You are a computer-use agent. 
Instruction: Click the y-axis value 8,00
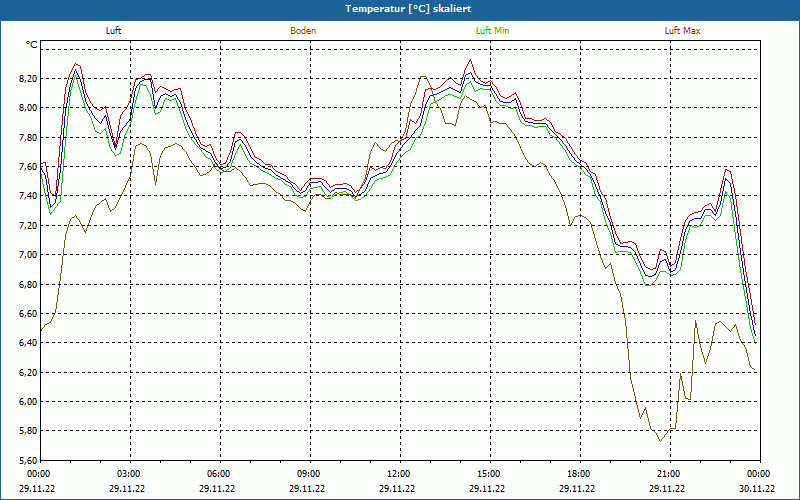[x=28, y=108]
